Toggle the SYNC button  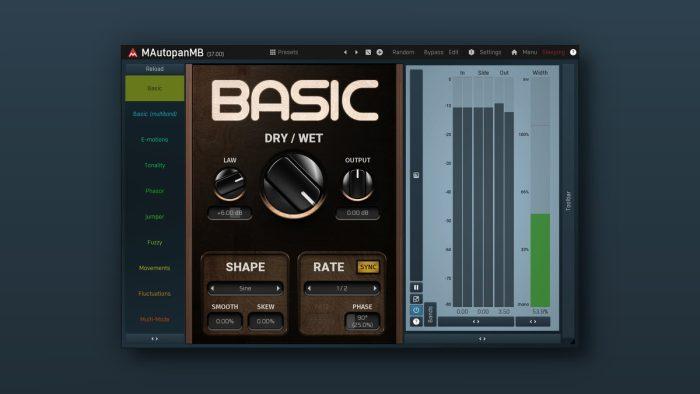point(368,267)
